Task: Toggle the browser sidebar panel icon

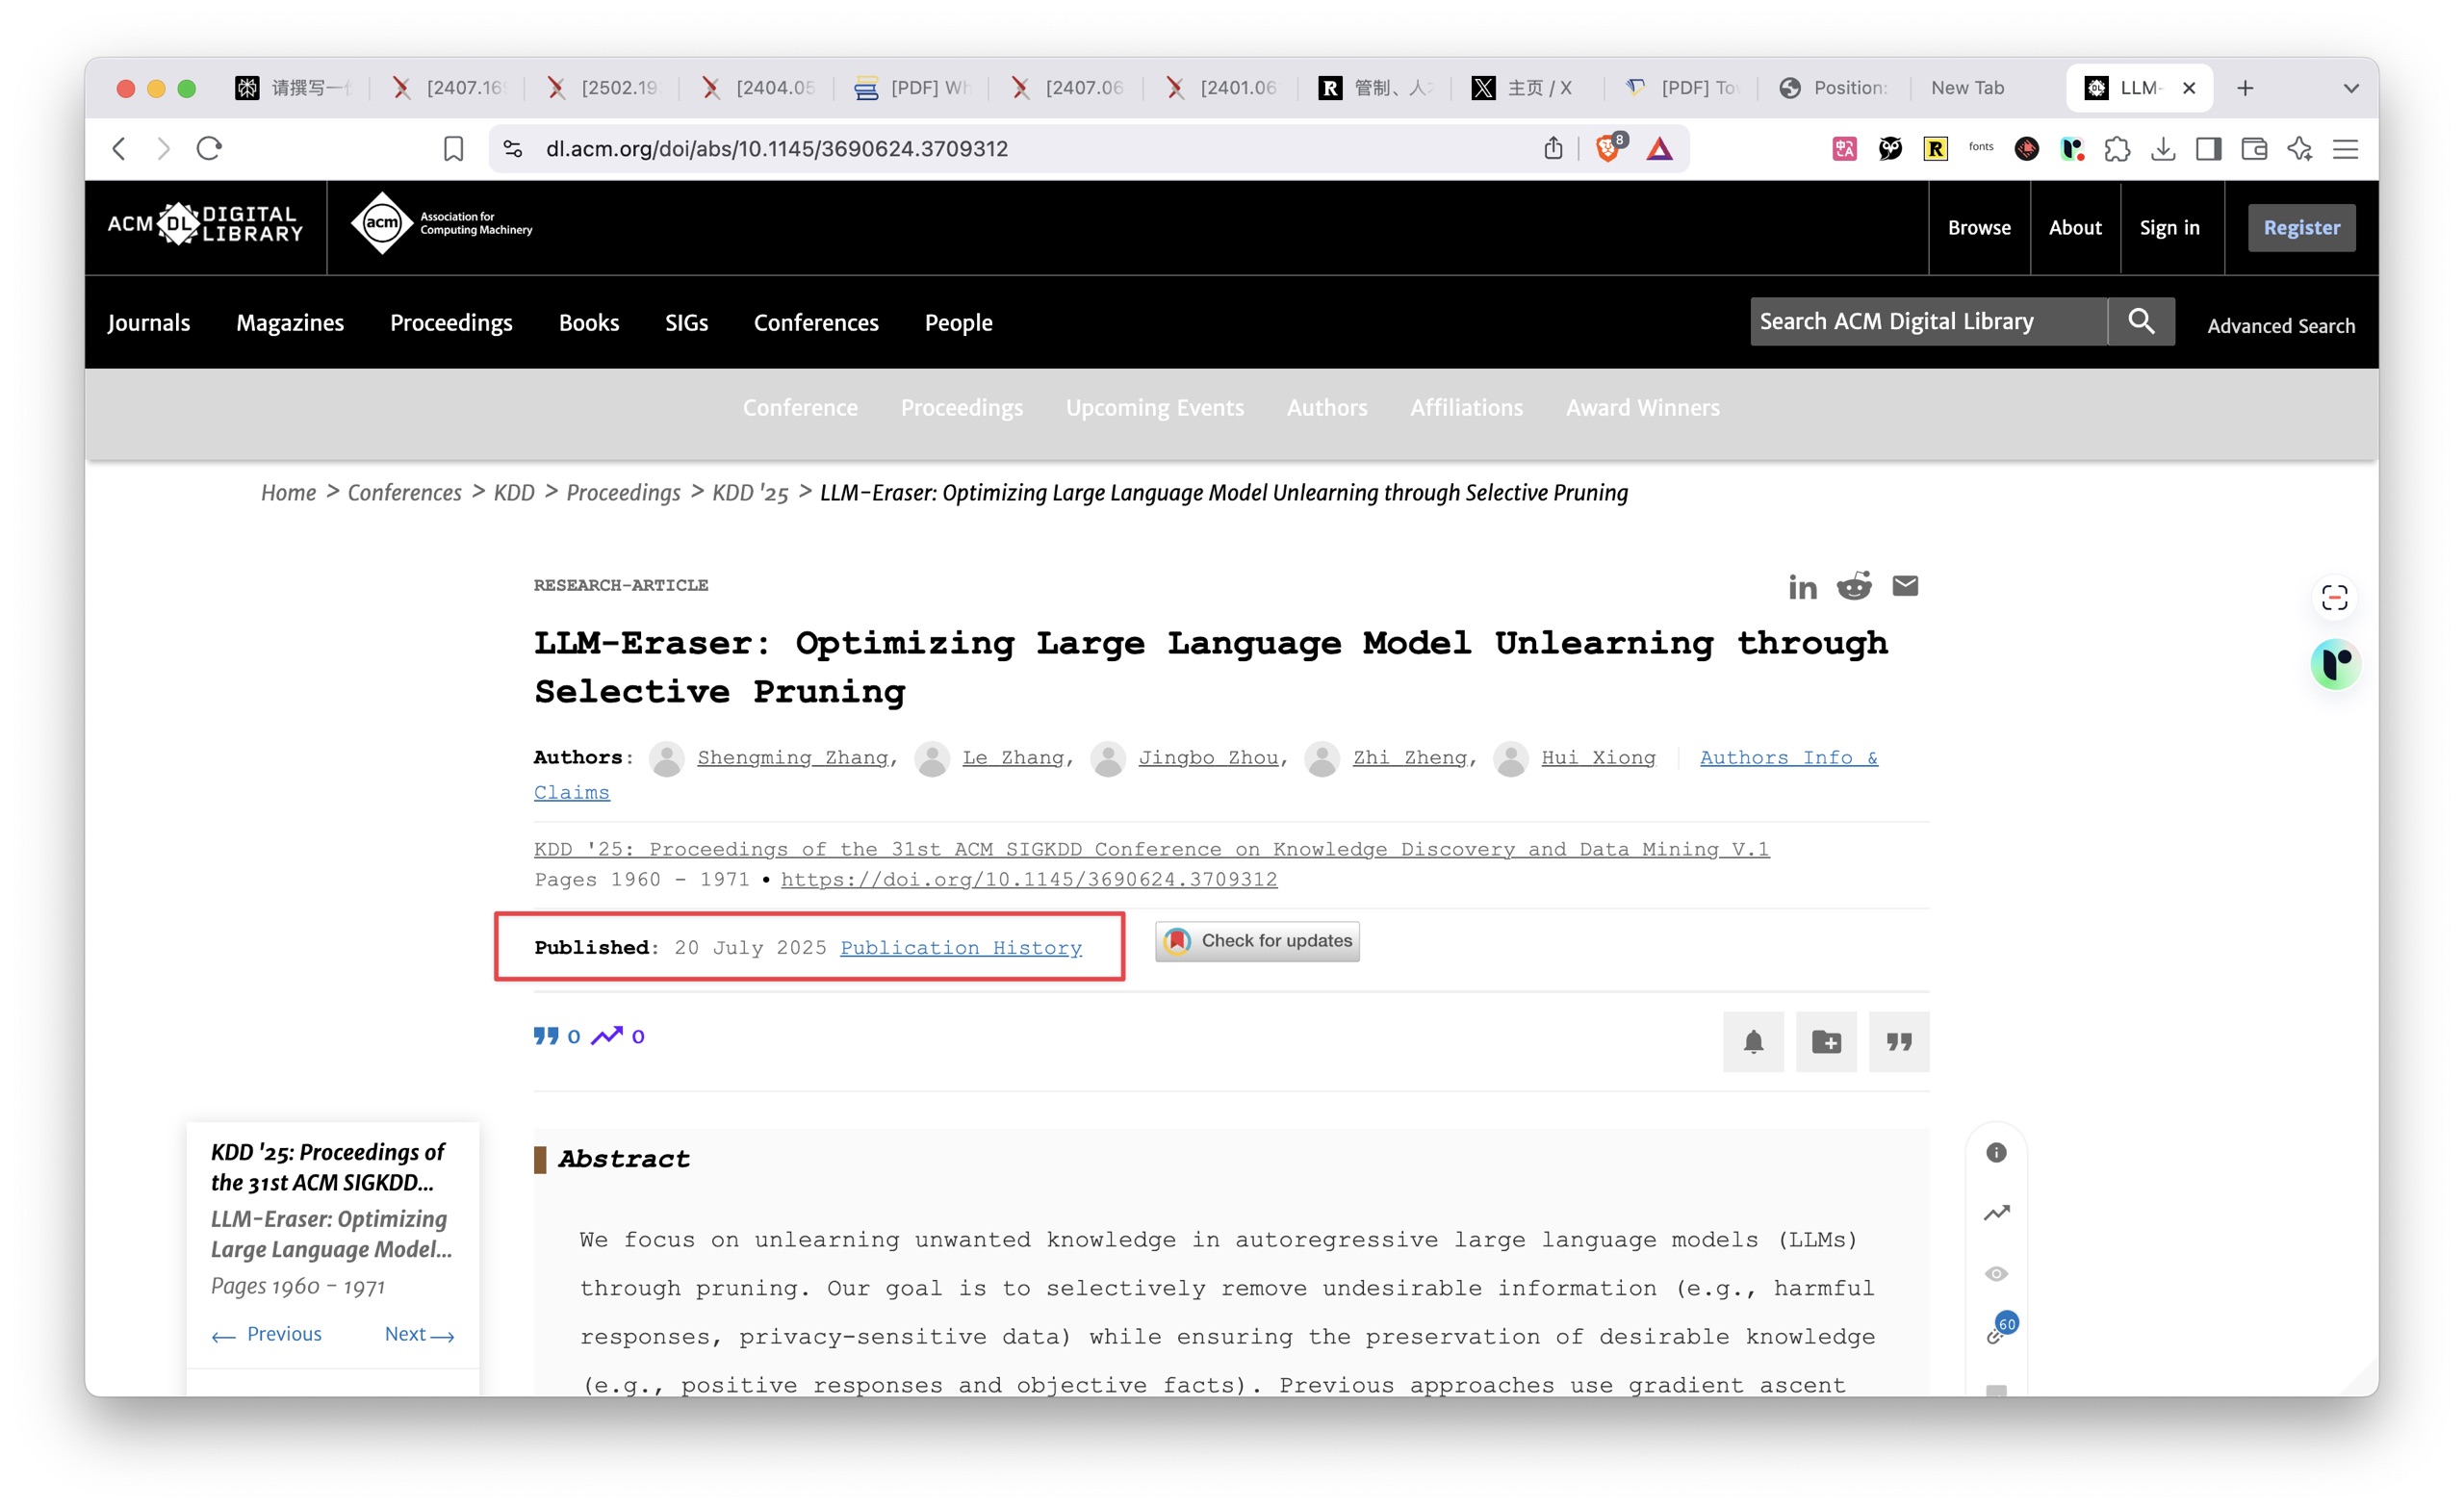Action: click(x=2208, y=149)
